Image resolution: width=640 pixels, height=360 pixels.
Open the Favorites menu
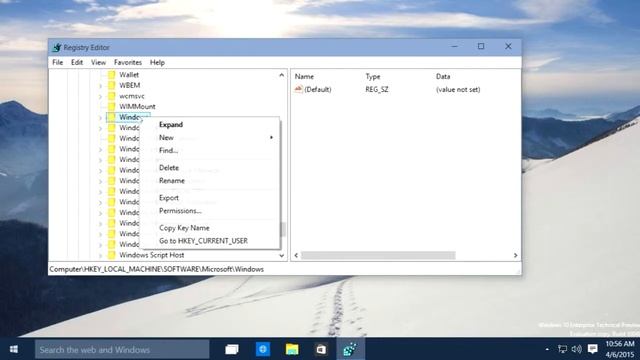[x=128, y=62]
